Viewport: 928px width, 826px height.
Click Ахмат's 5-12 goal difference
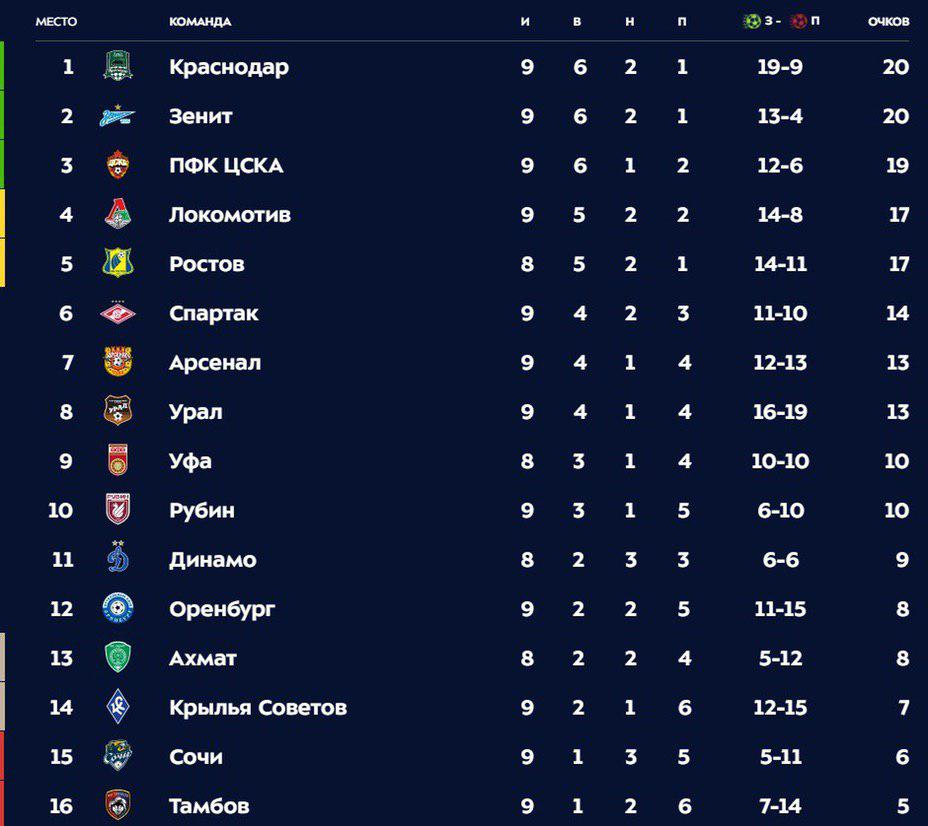coord(781,658)
